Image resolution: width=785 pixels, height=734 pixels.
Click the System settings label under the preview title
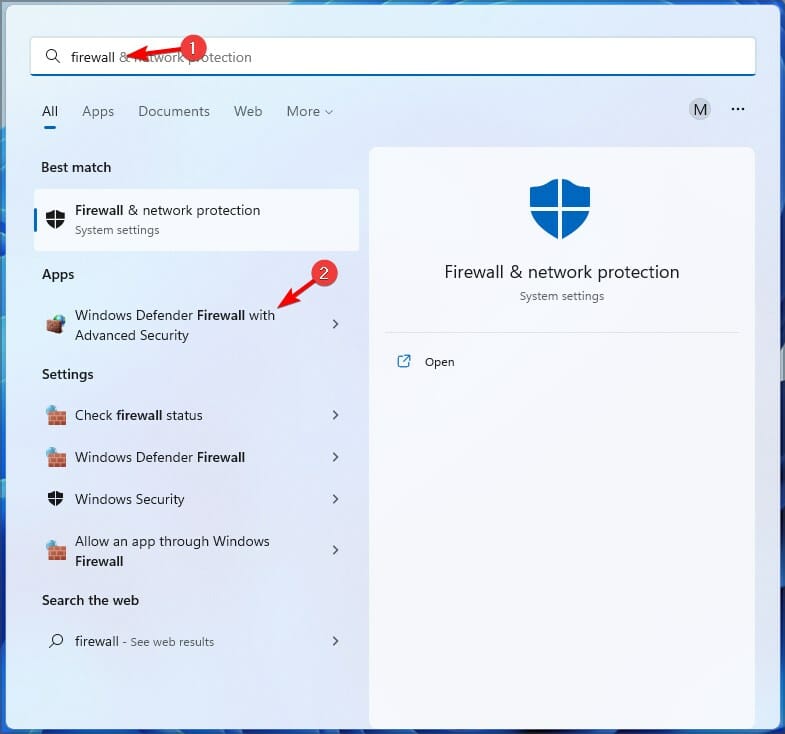point(562,296)
